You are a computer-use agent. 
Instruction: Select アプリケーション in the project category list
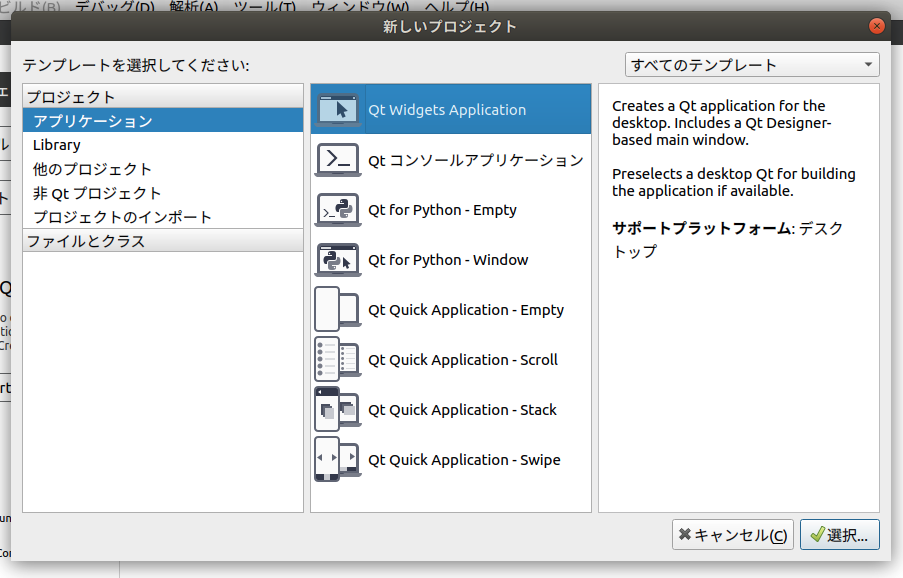[93, 121]
